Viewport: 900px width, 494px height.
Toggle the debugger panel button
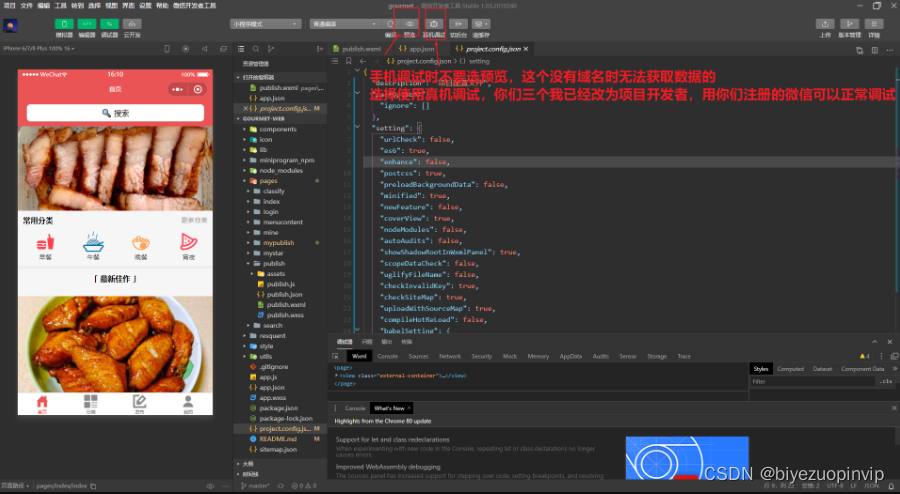click(x=109, y=24)
